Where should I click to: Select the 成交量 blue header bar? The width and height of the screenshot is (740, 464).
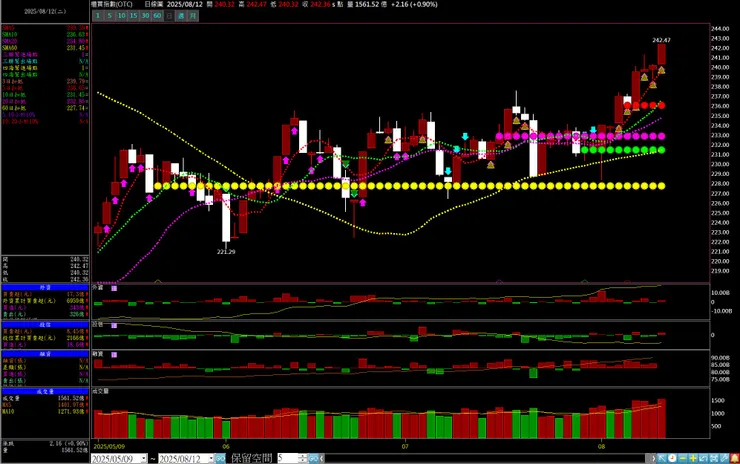[x=45, y=391]
